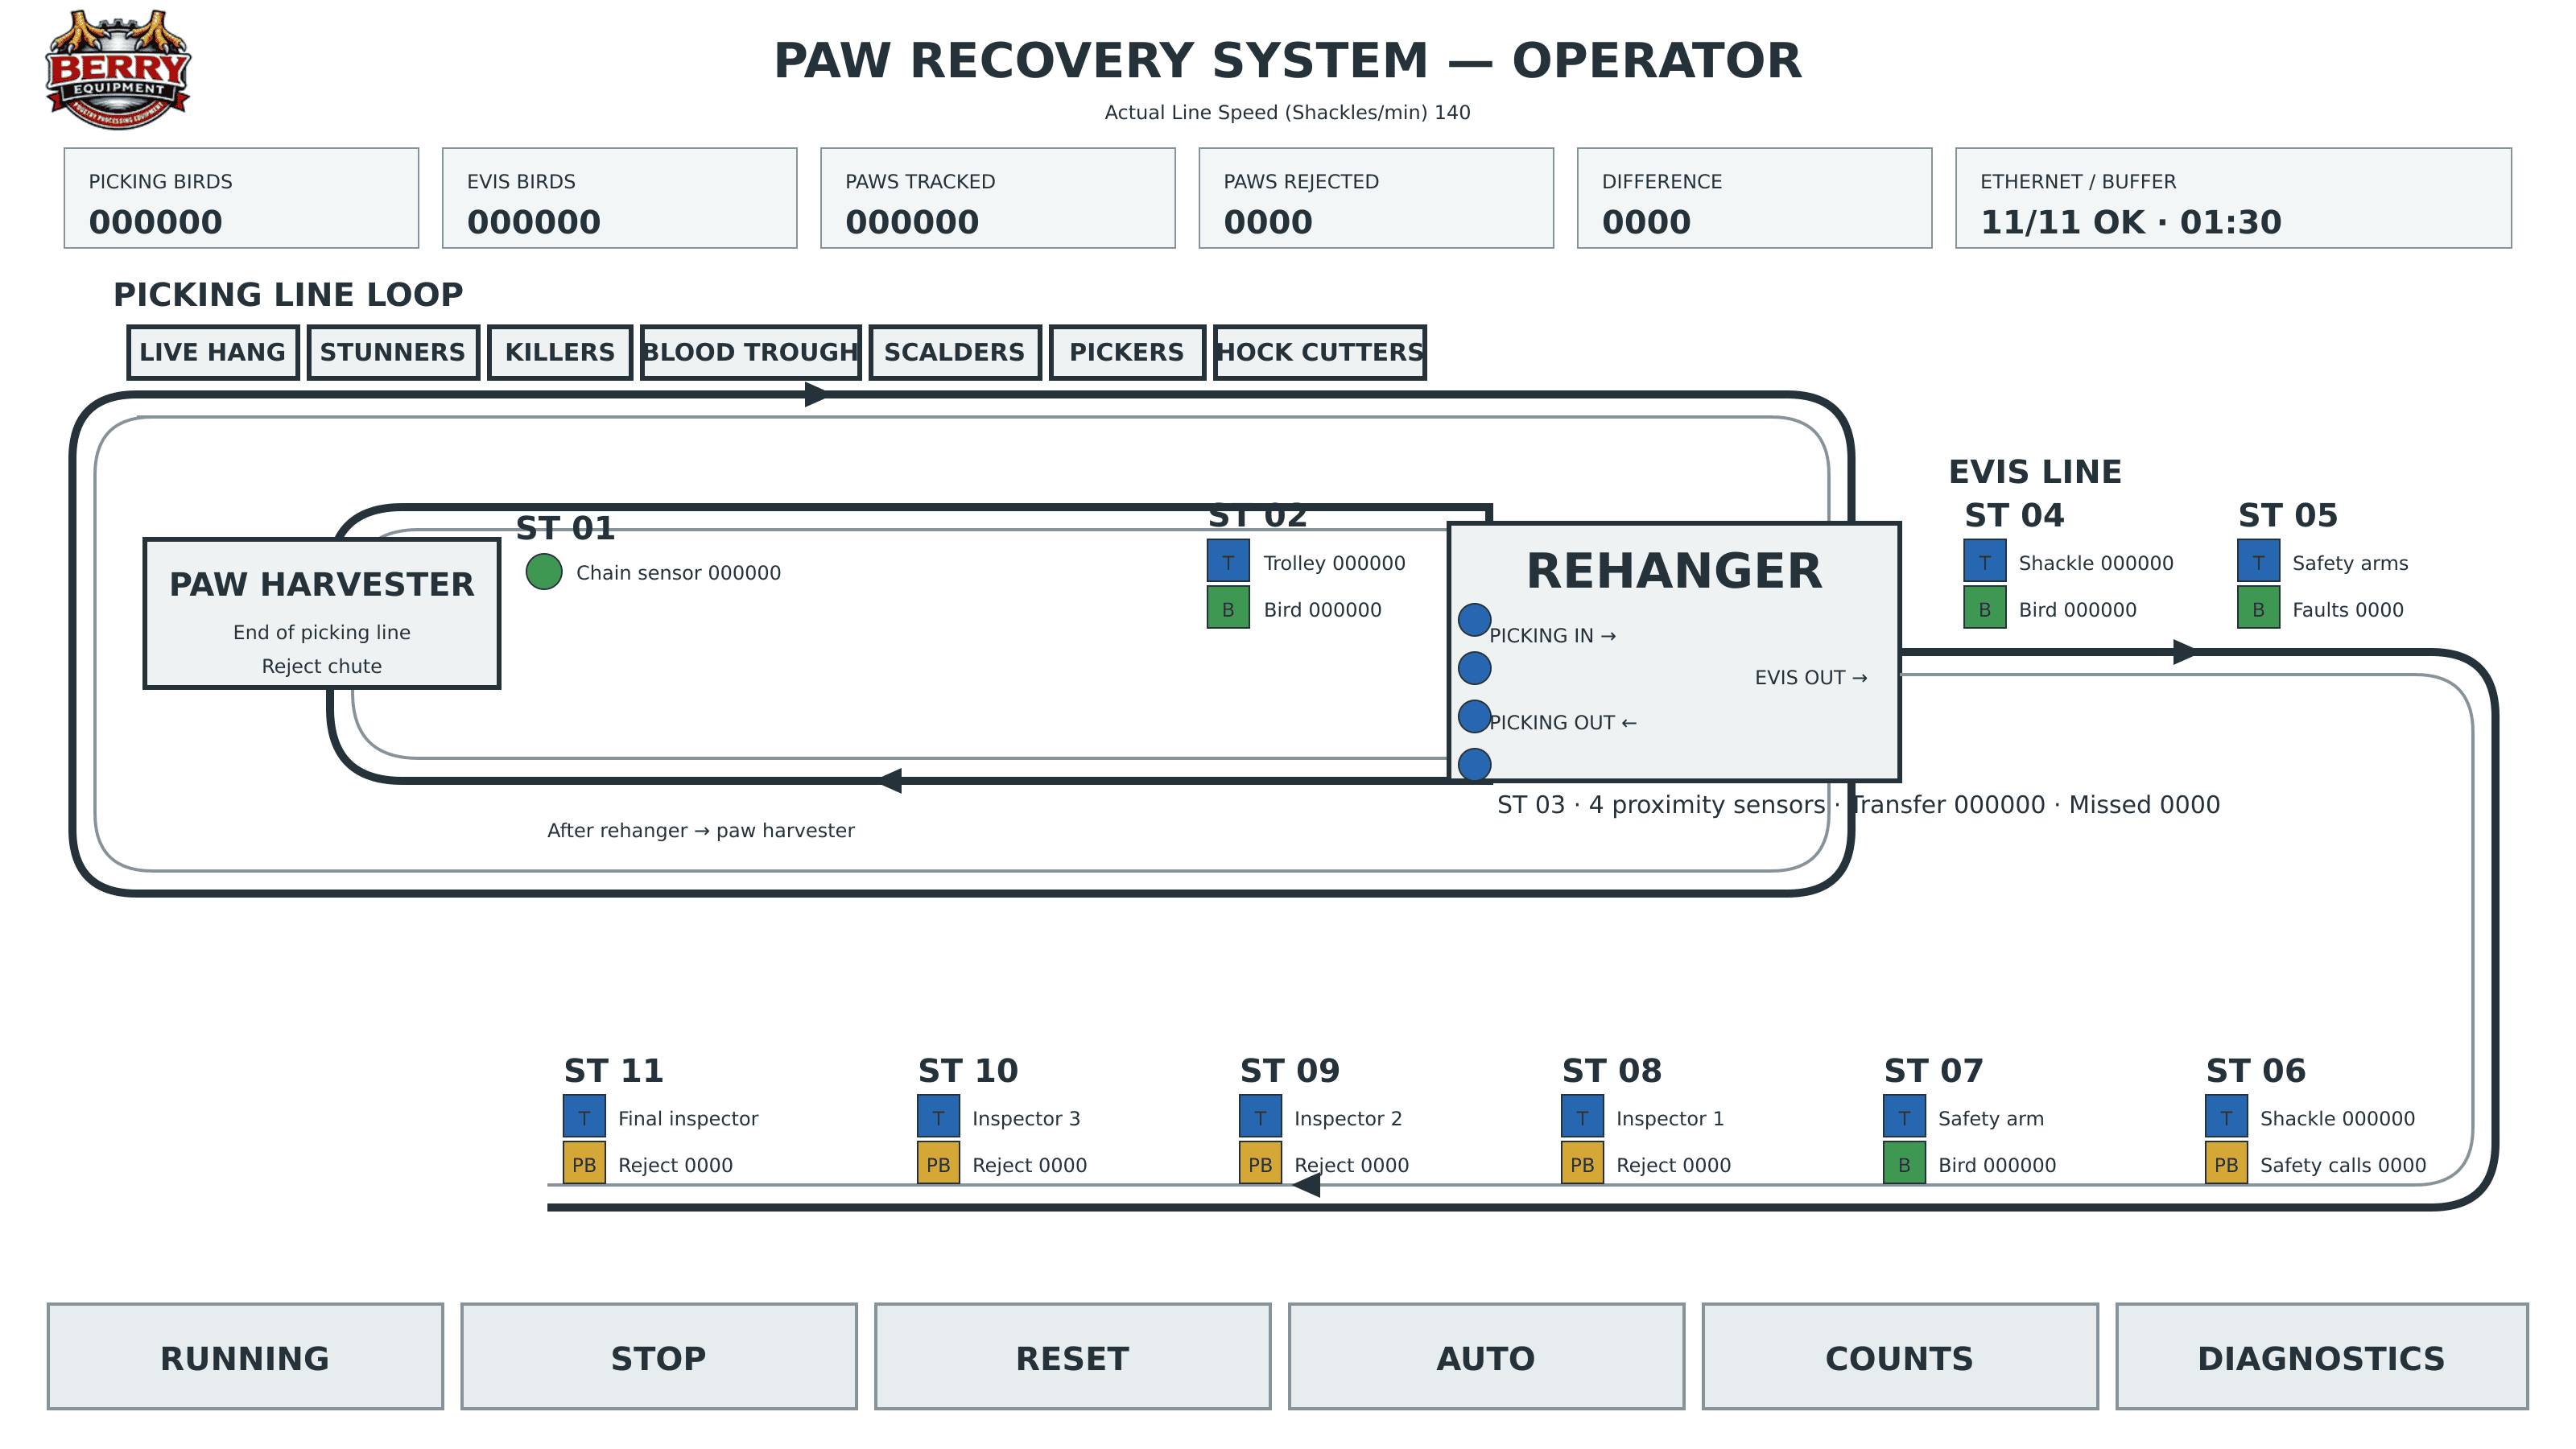Open the DIAGNOSTICS screen

click(x=2322, y=1357)
